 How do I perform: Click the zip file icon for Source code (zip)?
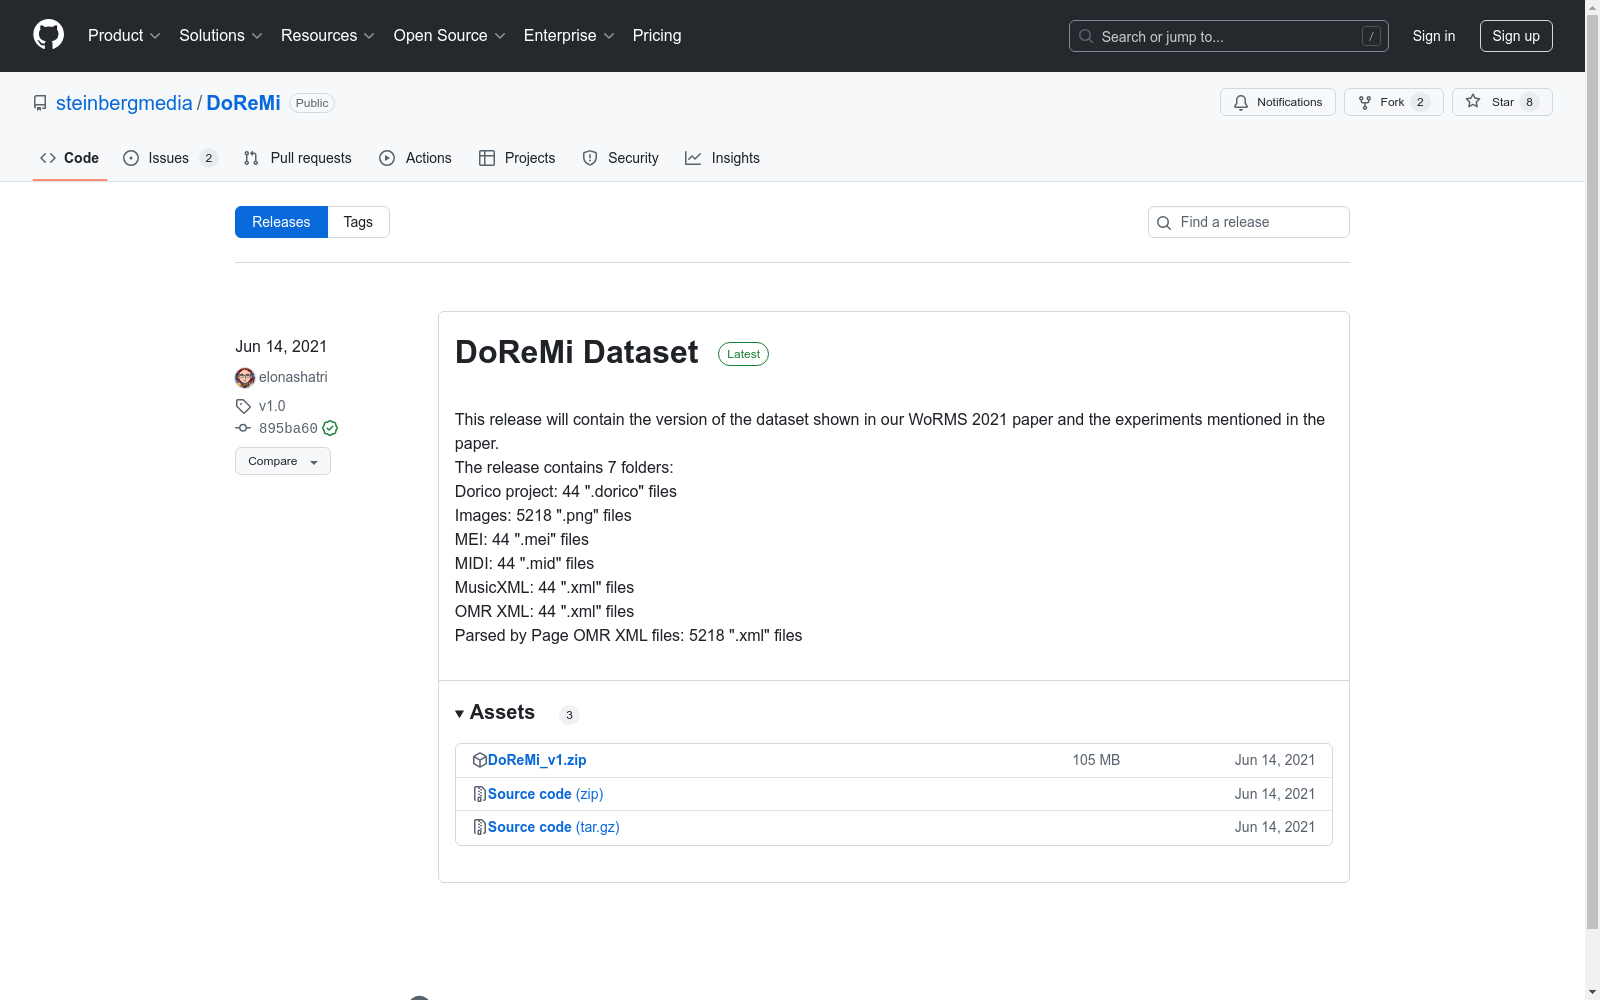(x=480, y=794)
